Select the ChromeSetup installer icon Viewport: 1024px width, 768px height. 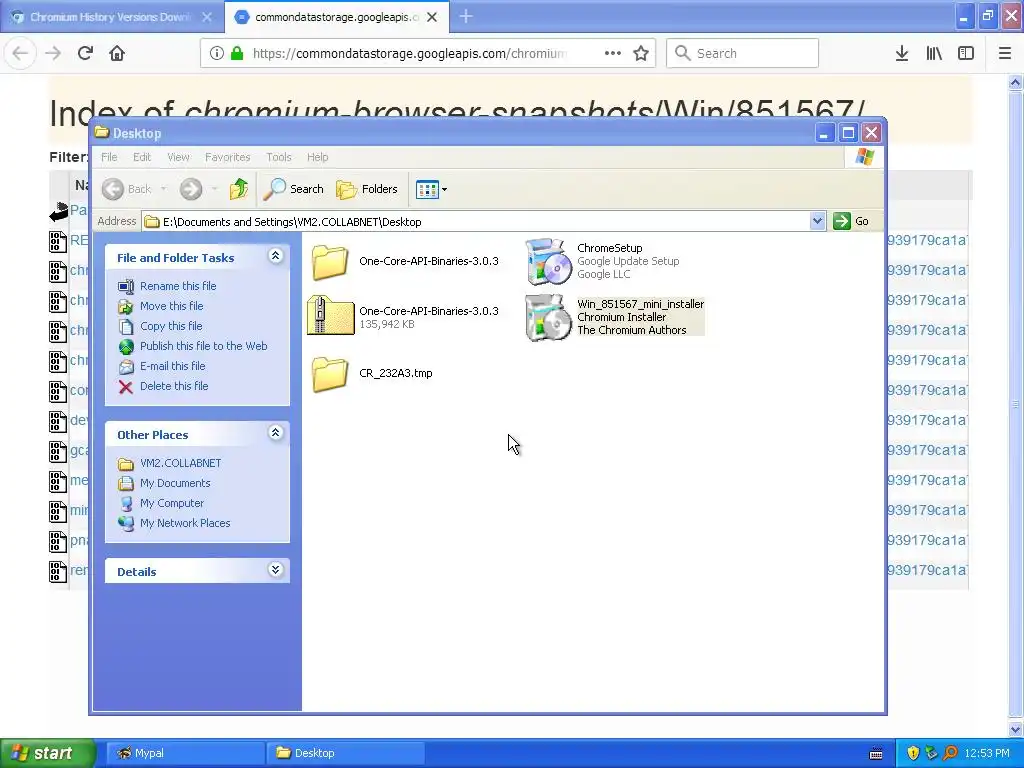[549, 261]
